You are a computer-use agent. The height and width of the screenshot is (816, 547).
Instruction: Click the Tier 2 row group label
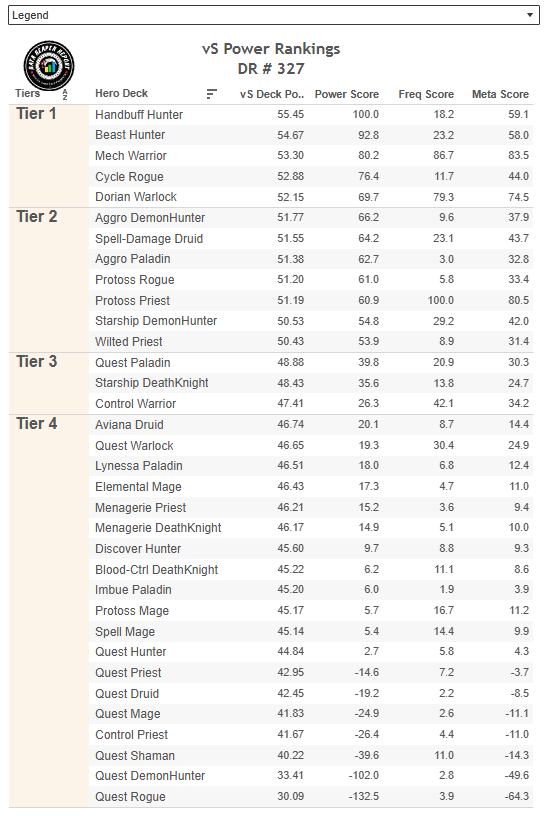click(36, 216)
